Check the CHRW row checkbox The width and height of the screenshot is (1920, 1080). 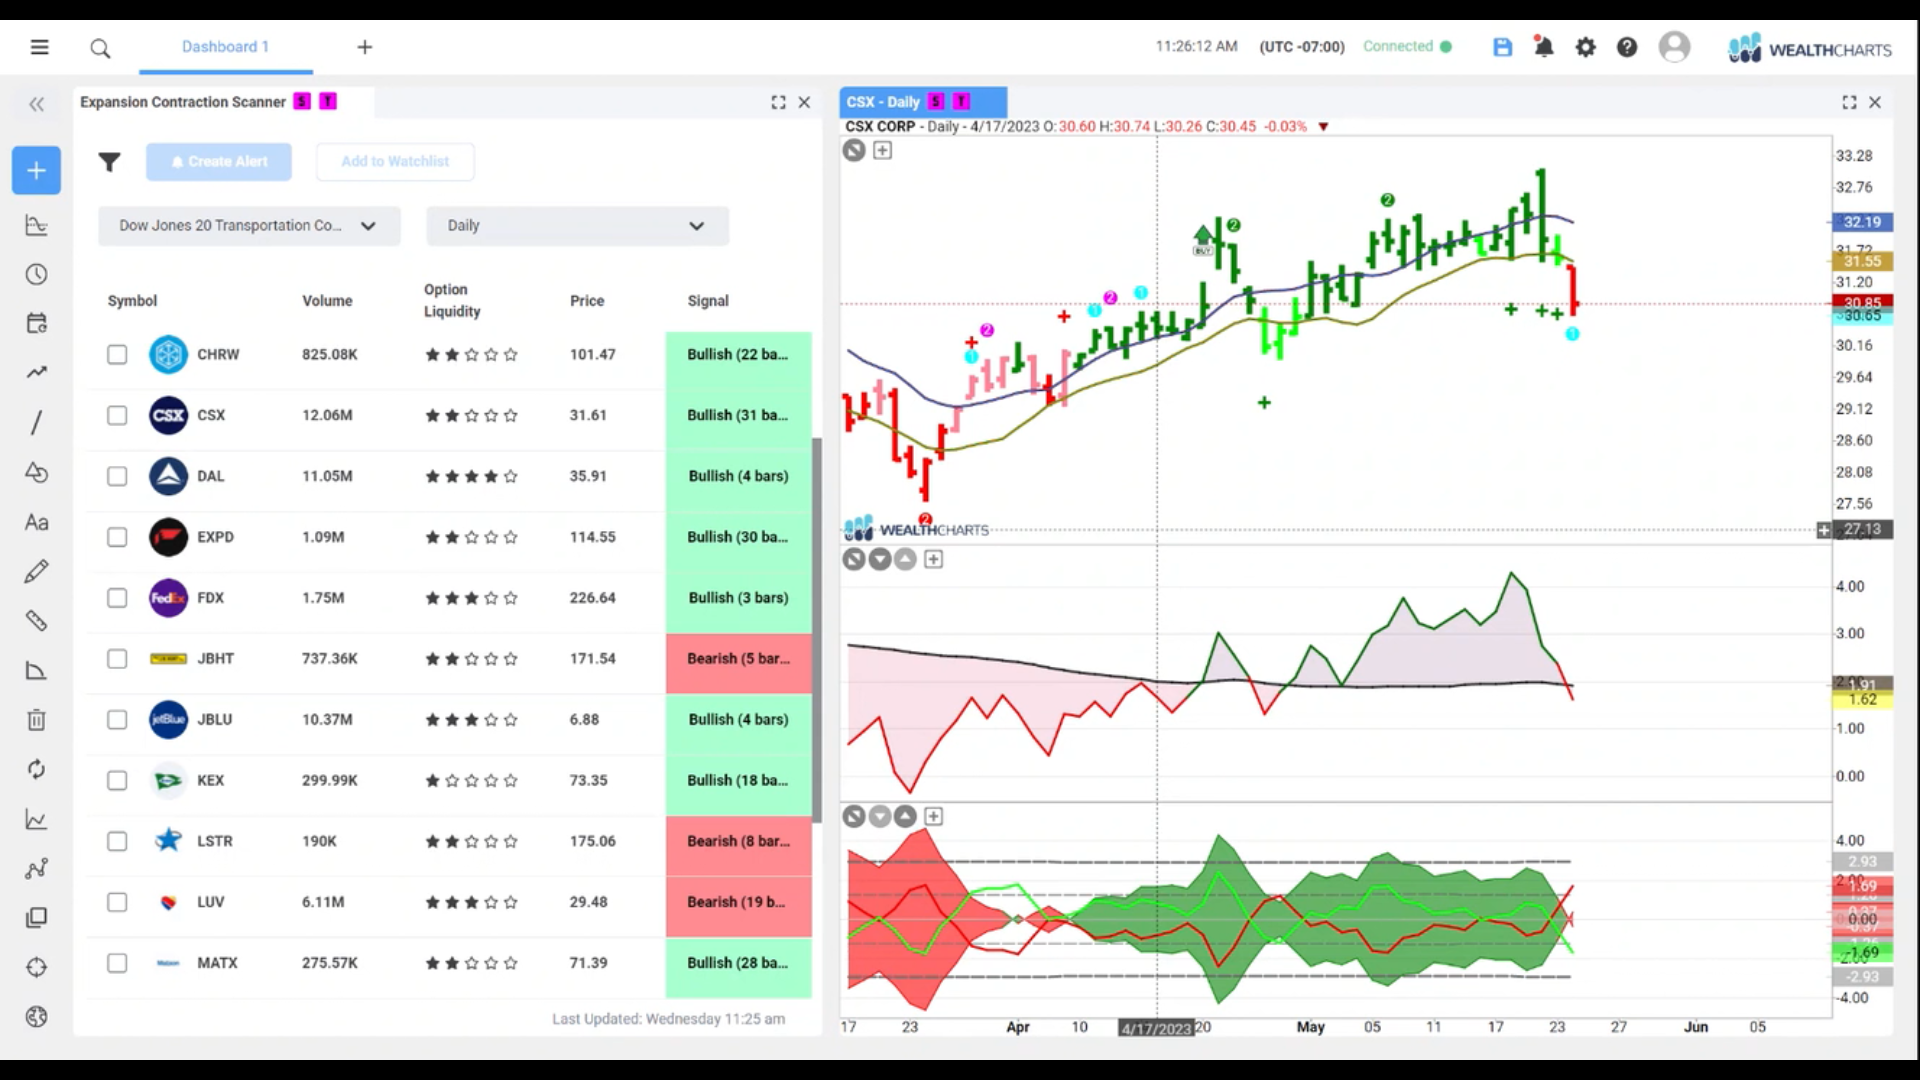pyautogui.click(x=117, y=354)
